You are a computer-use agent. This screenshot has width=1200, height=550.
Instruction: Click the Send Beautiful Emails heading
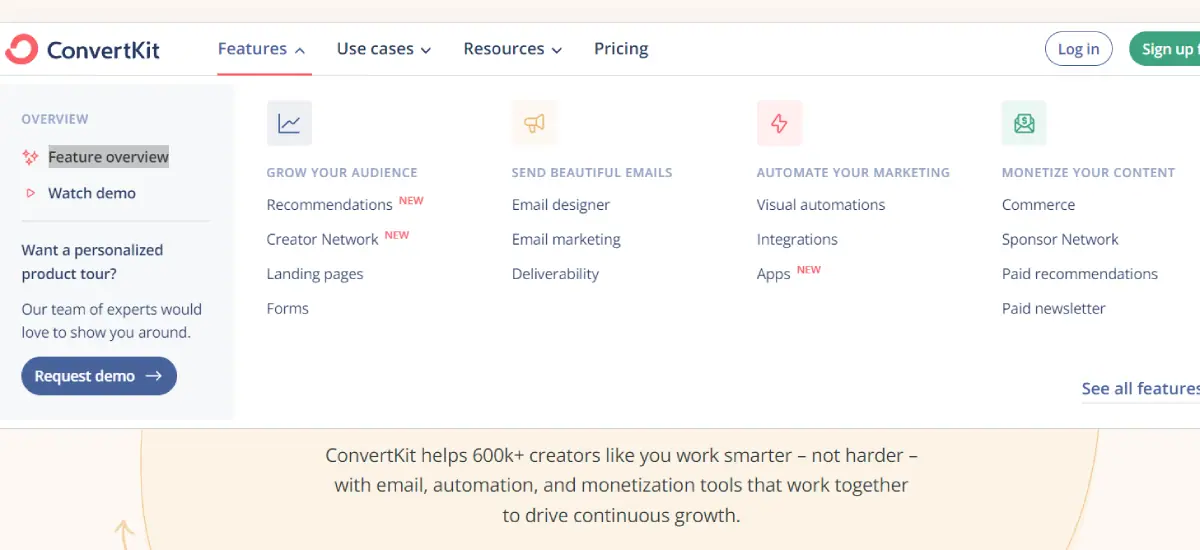(x=592, y=173)
